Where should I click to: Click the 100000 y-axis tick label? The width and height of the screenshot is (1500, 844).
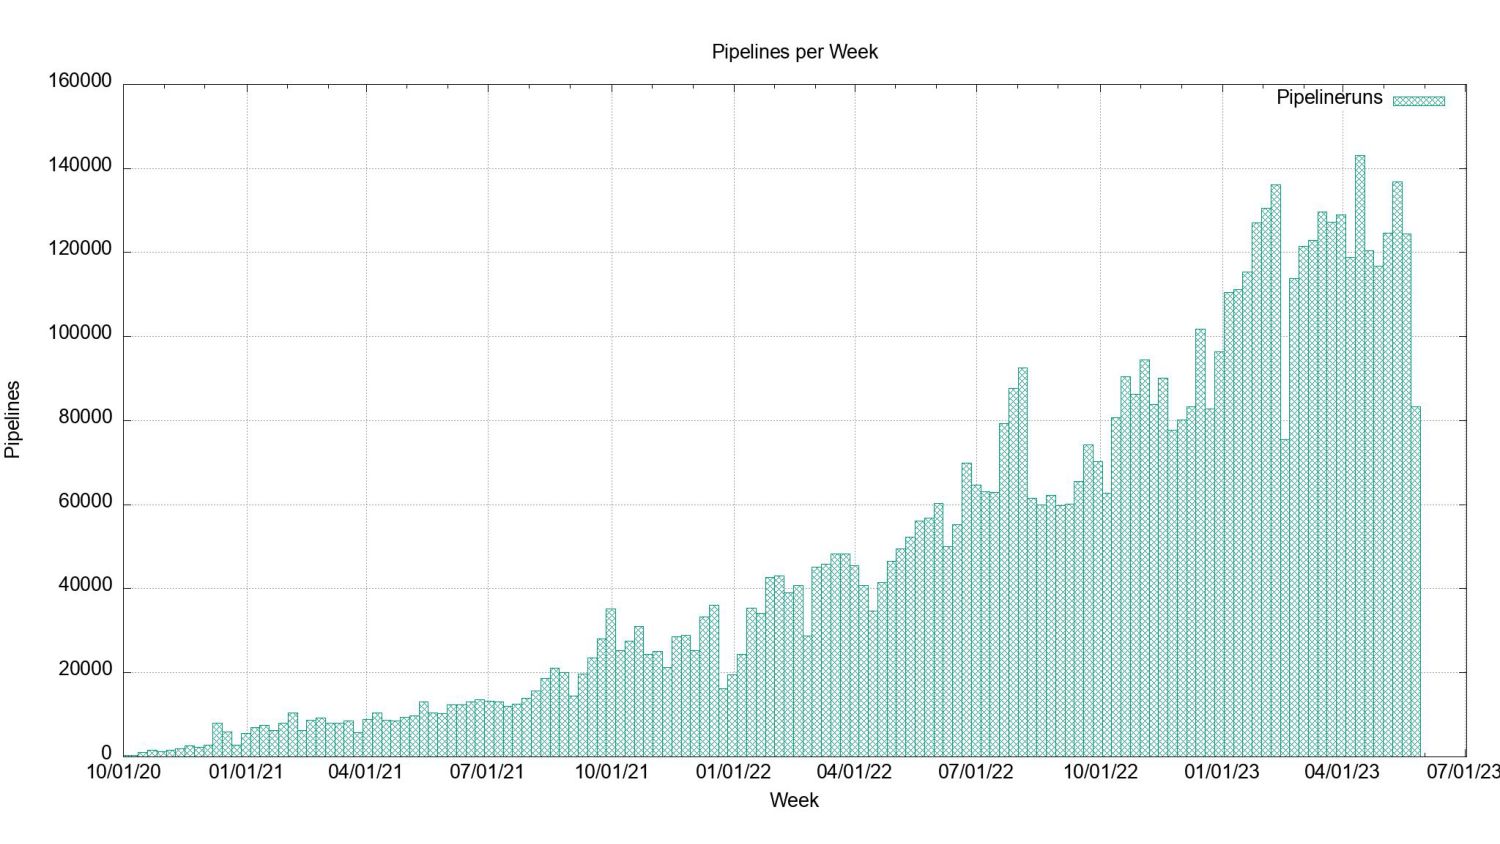80,333
